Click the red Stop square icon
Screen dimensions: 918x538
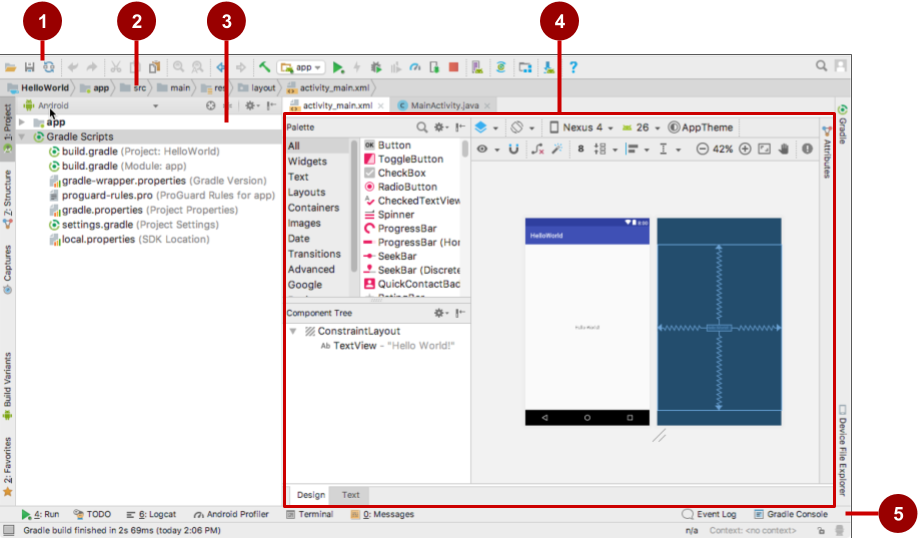[453, 67]
